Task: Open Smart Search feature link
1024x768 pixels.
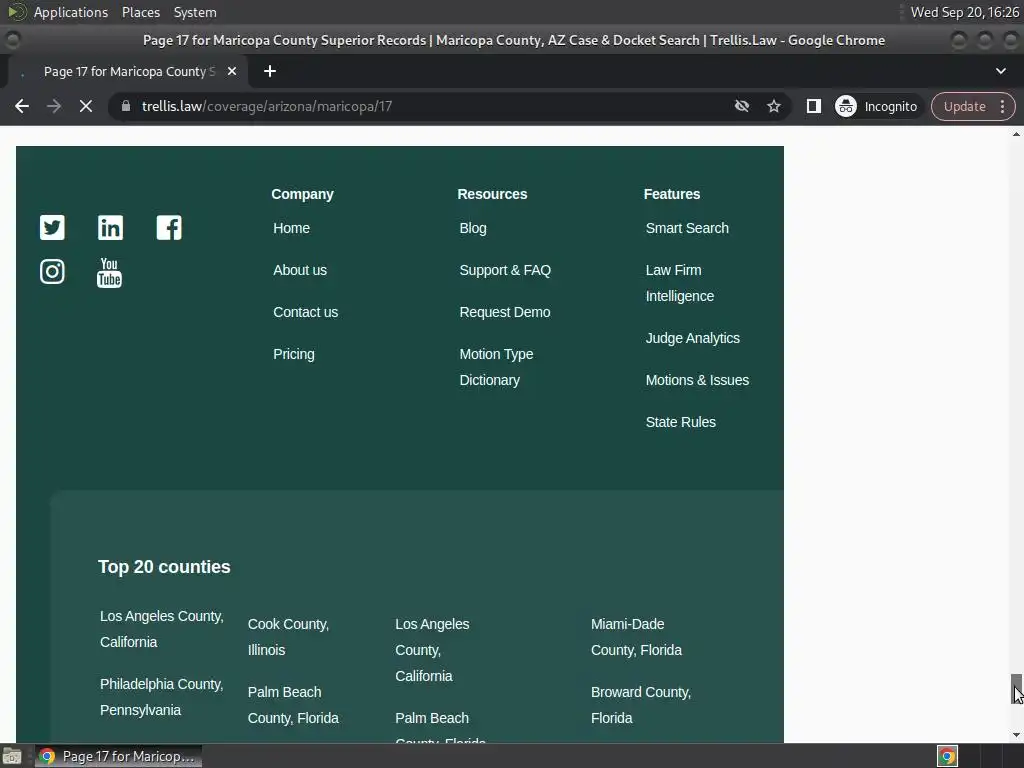Action: [x=687, y=228]
